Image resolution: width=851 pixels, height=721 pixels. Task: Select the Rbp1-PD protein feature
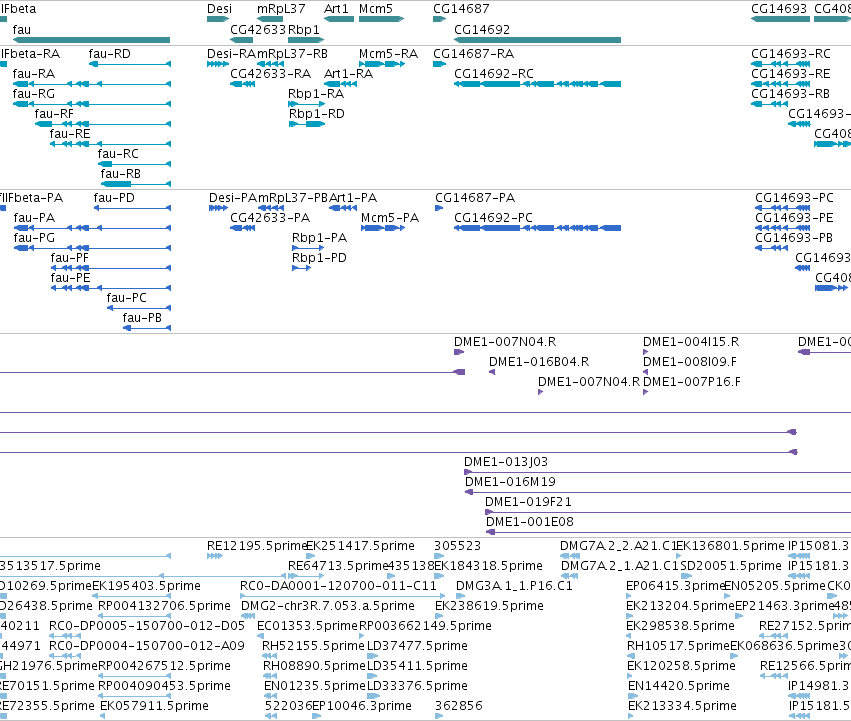pos(301,268)
